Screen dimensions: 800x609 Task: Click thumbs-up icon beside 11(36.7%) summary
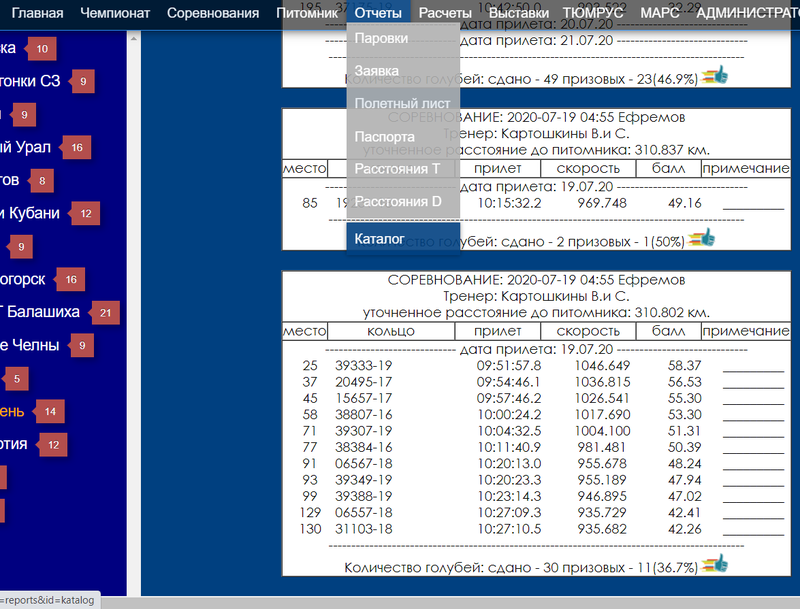click(715, 564)
